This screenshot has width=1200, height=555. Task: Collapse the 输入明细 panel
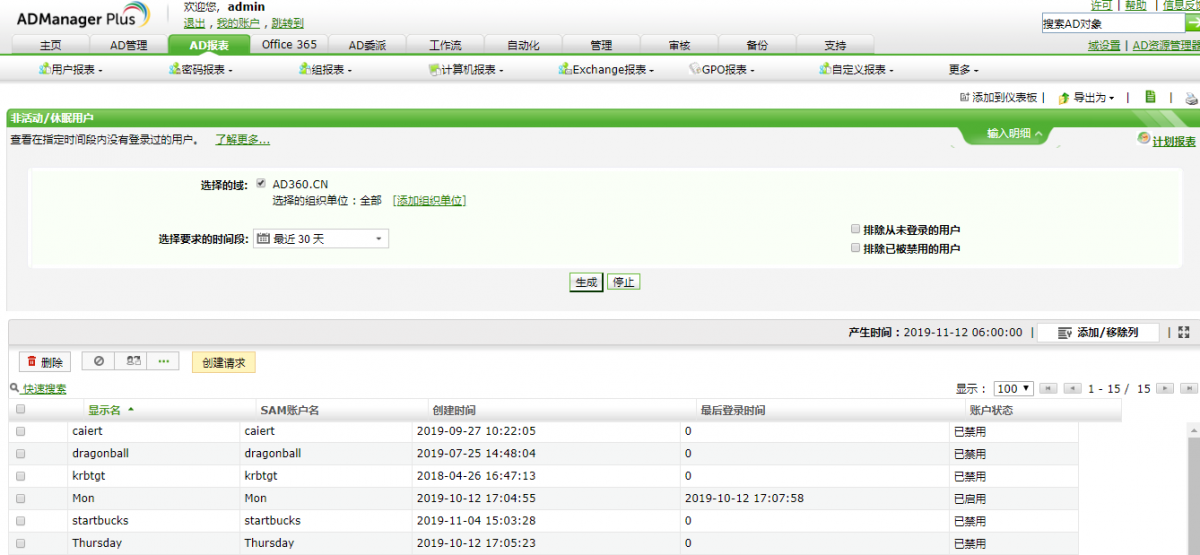click(1014, 133)
